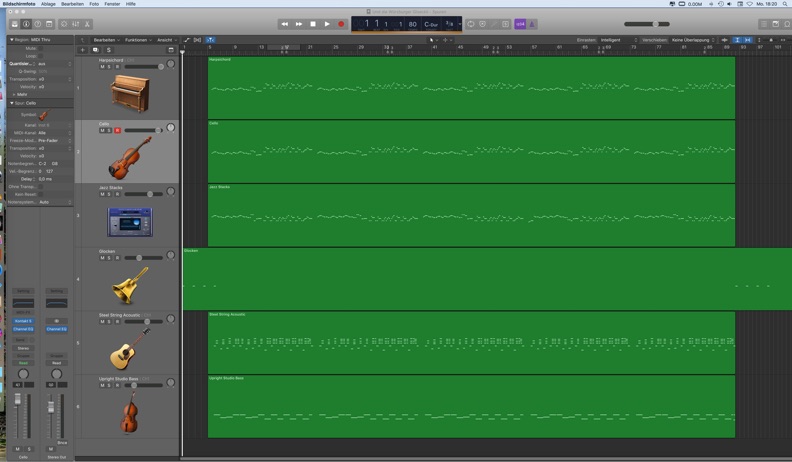The width and height of the screenshot is (792, 462).
Task: Open the Bearbeiten menu in Tracks area
Action: [107, 40]
